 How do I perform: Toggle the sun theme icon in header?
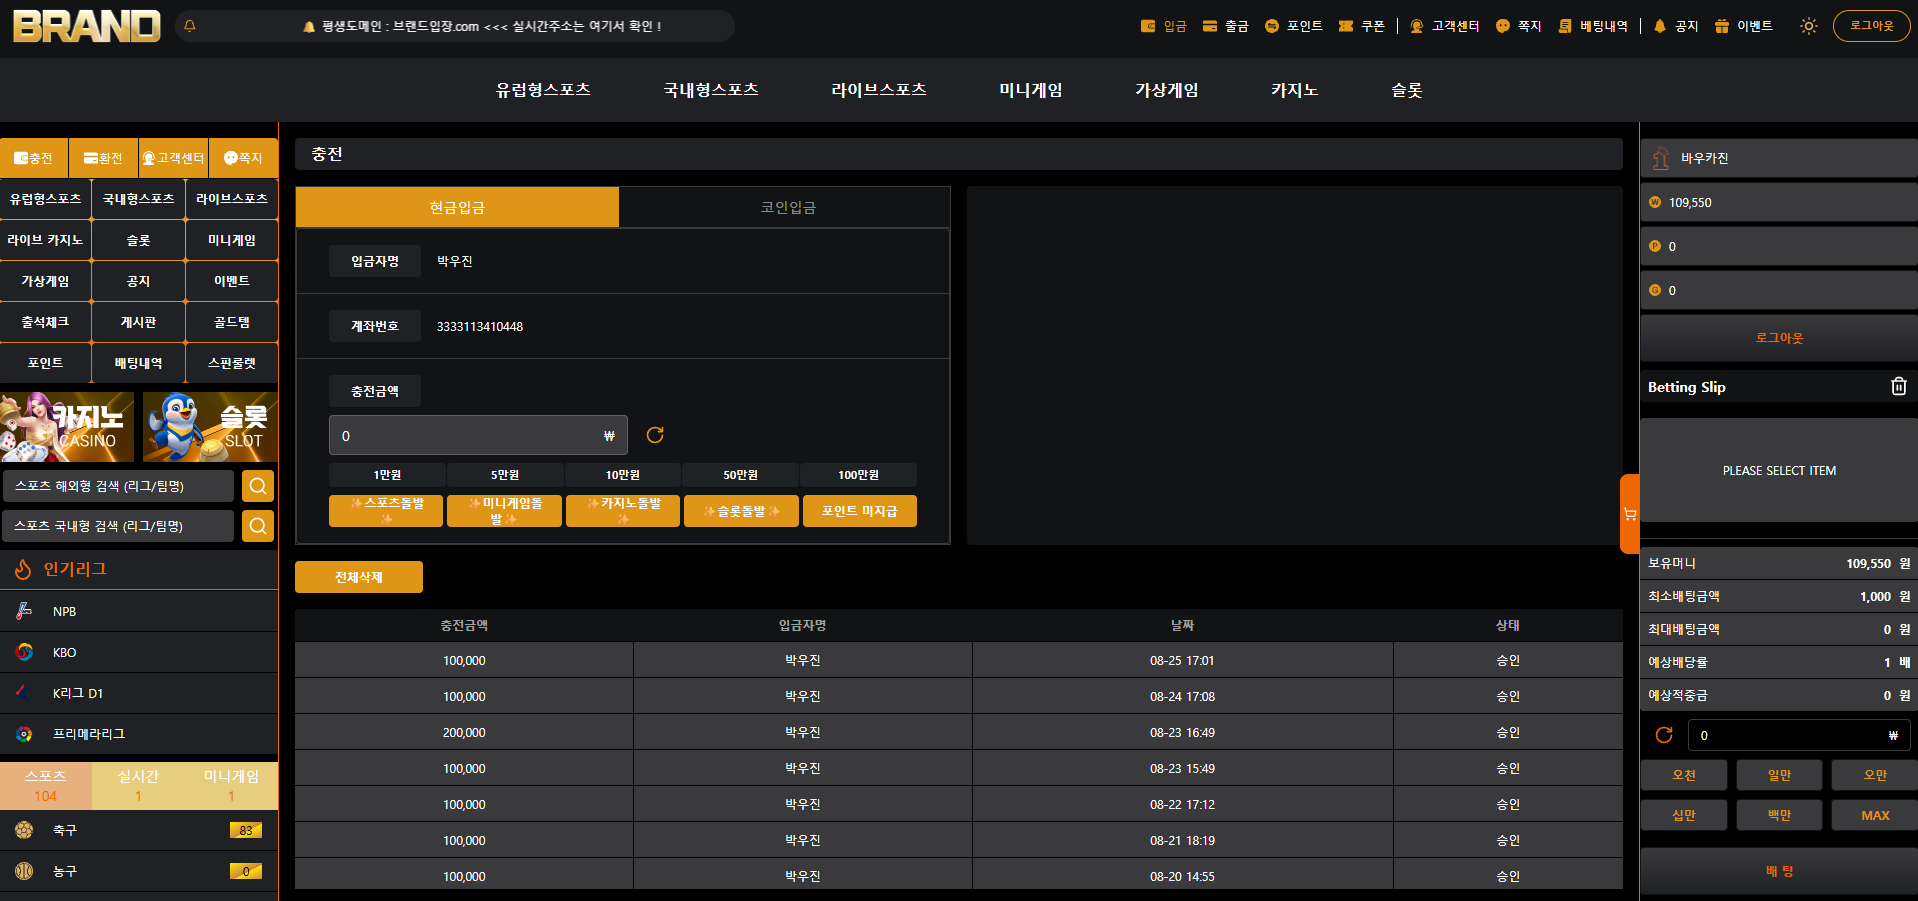tap(1808, 26)
